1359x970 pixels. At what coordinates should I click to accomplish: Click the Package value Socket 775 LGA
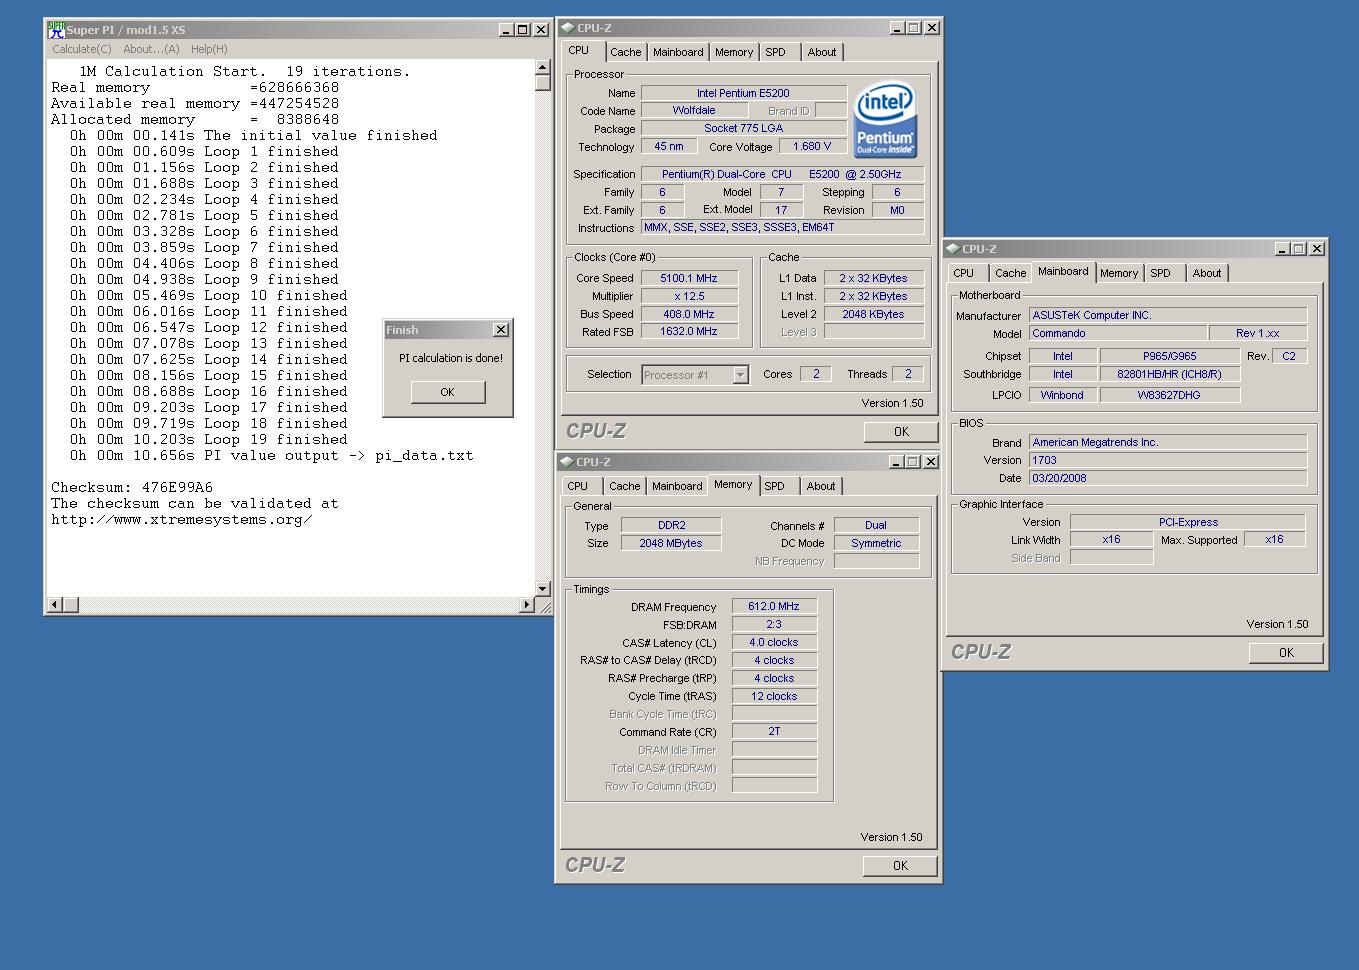pos(743,128)
